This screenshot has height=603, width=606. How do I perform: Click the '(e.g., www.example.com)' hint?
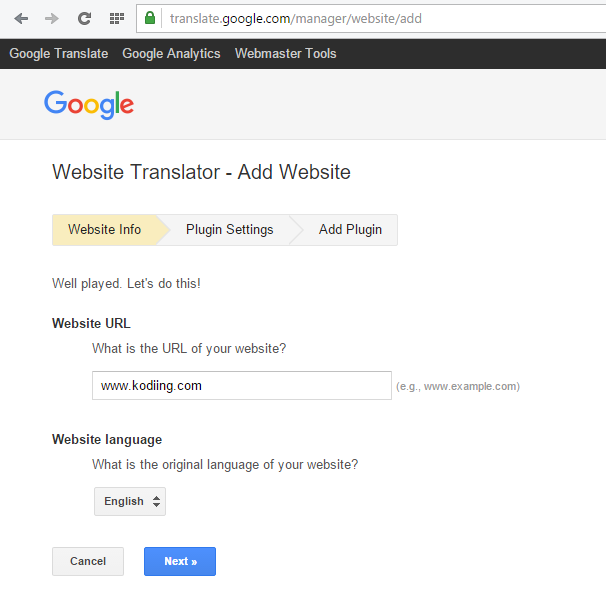458,386
